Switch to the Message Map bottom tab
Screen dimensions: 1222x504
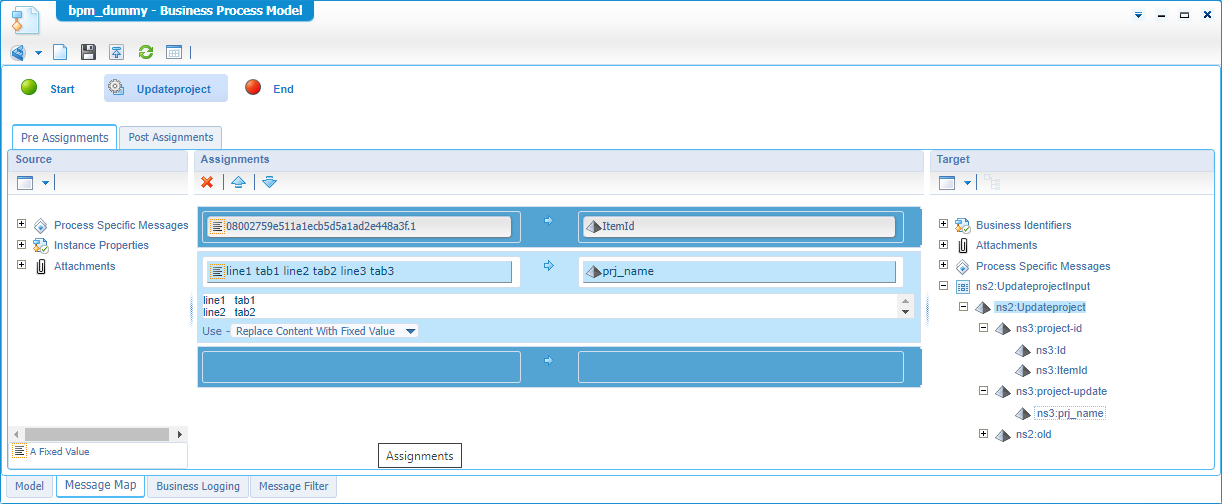point(100,485)
